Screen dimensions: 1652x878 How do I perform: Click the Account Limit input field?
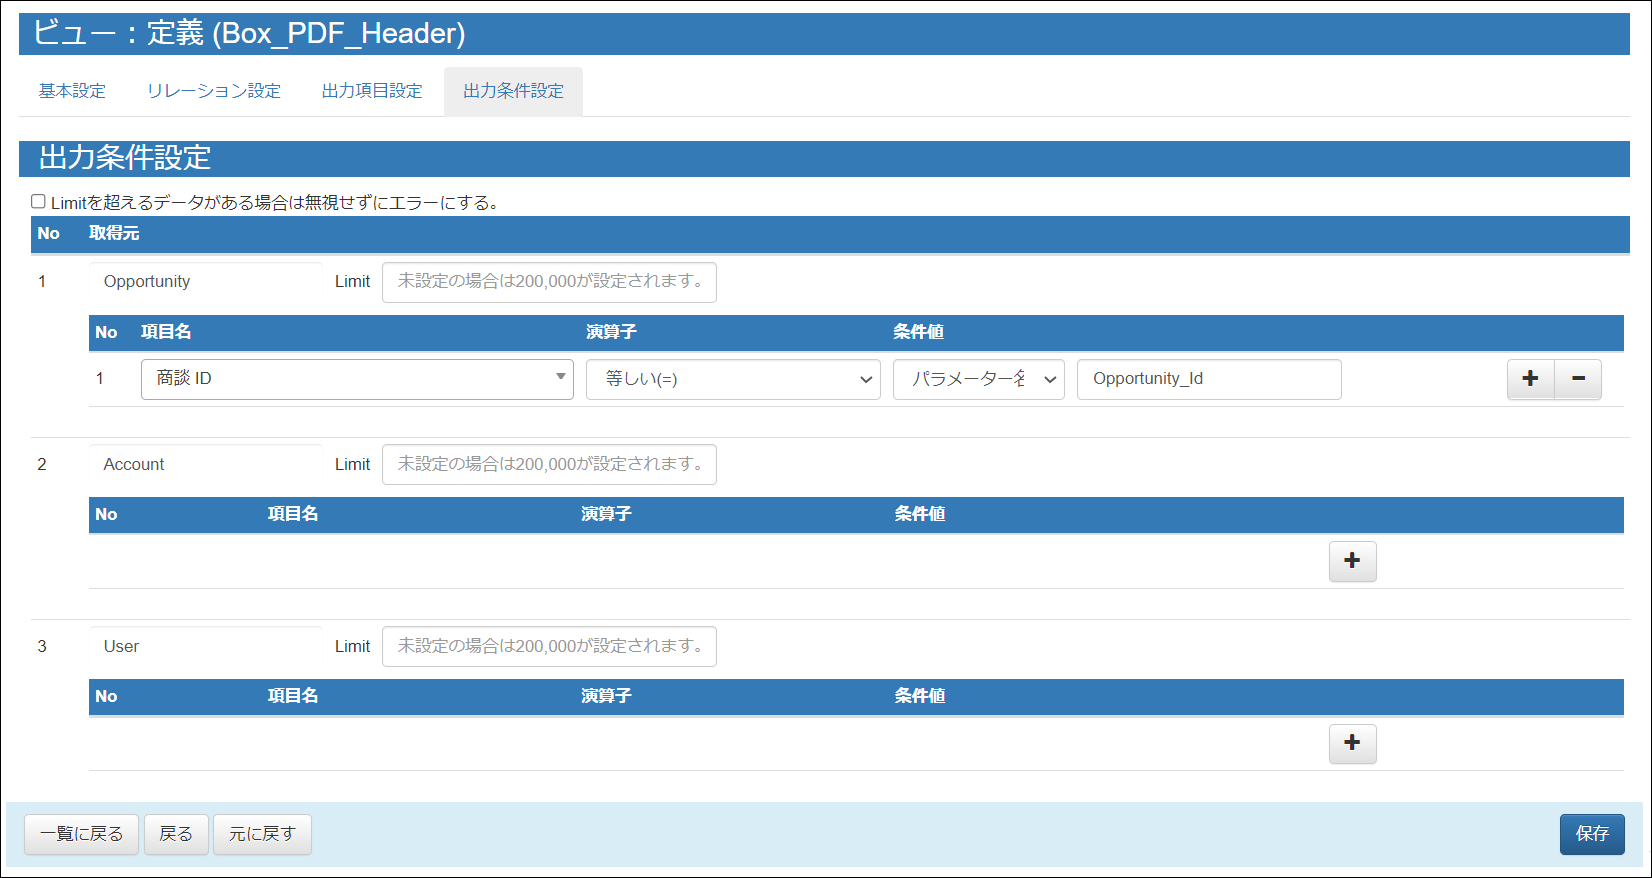click(549, 464)
